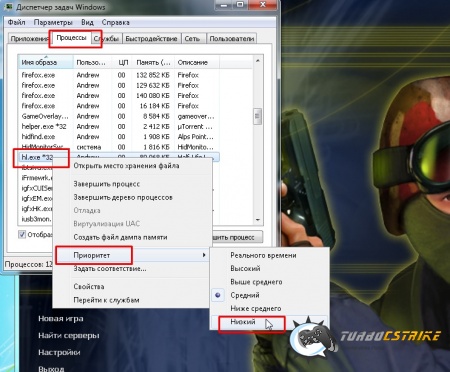This screenshot has width=450, height=372.
Task: Maximize the Task Manager window
Action: [x=241, y=5]
